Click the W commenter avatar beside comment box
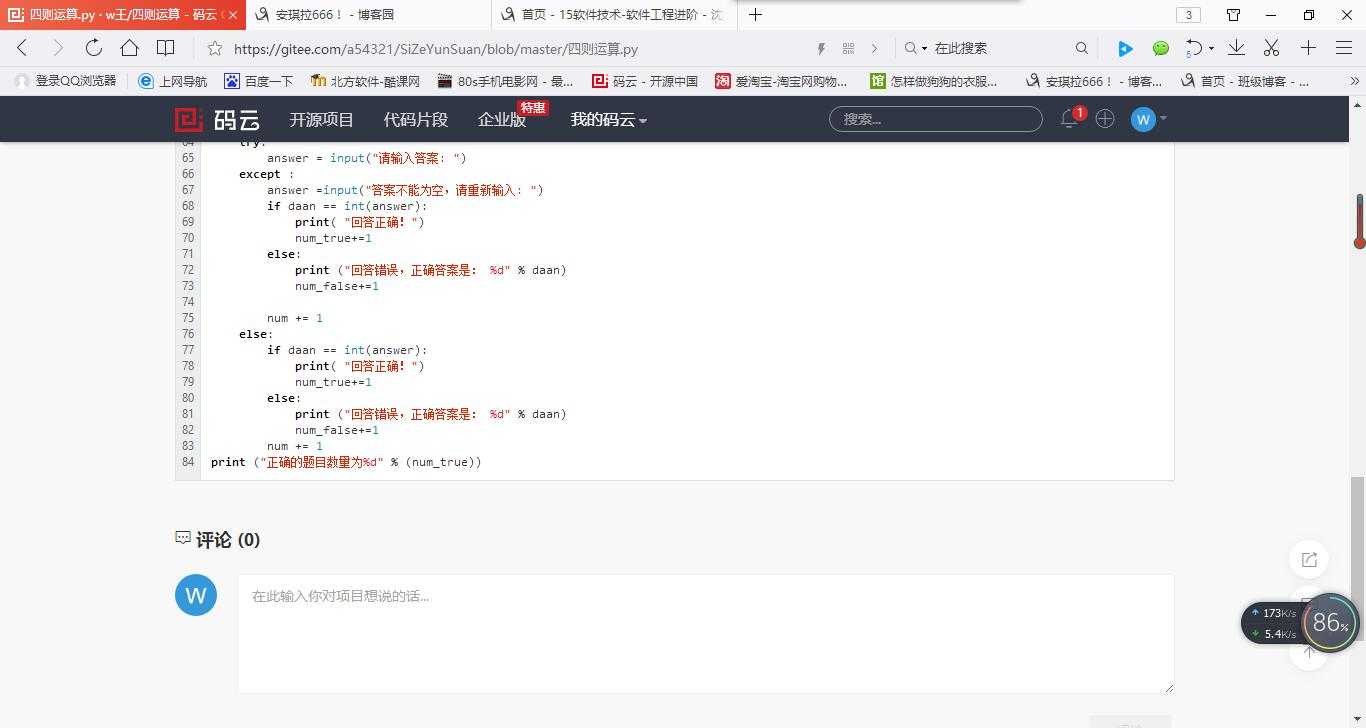 point(196,595)
